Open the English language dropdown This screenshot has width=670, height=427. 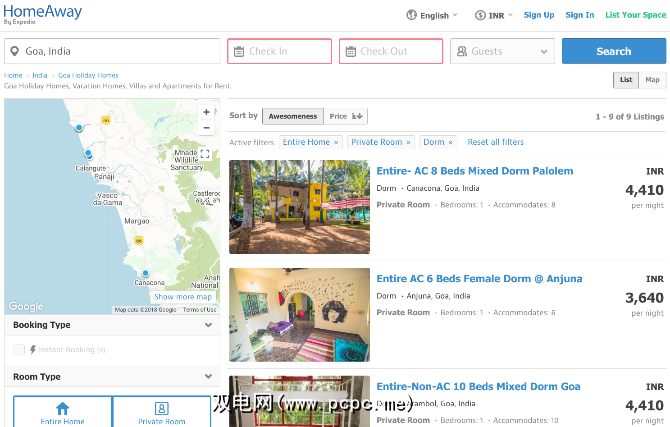(x=432, y=15)
